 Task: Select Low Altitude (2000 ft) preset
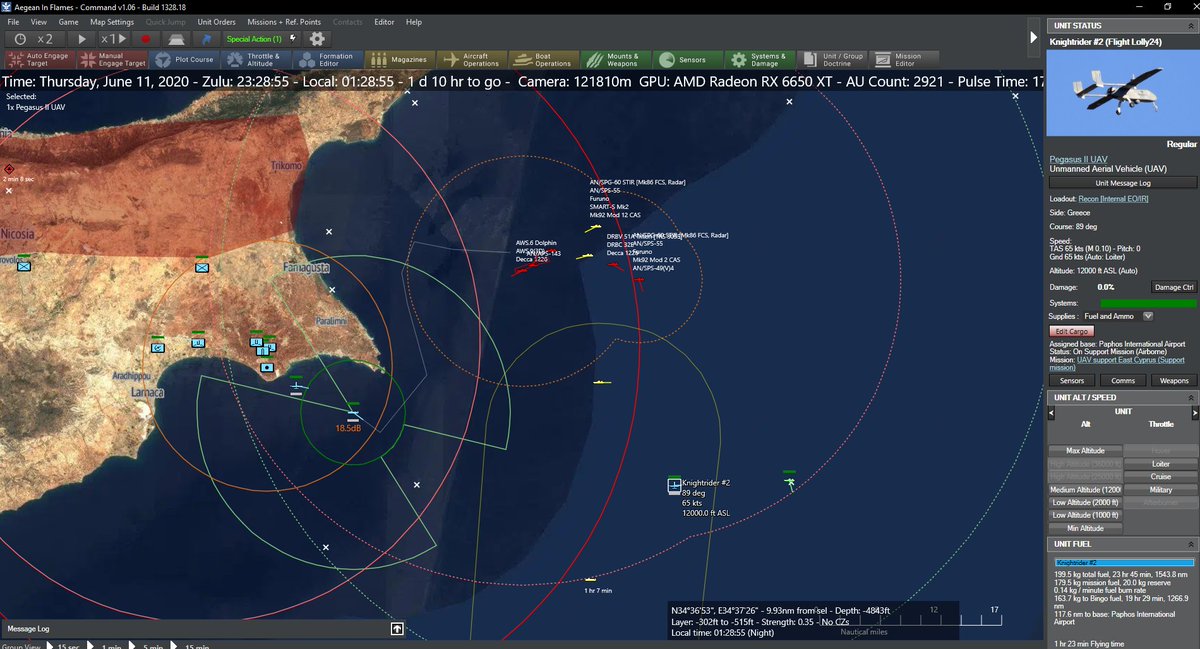pos(1085,502)
